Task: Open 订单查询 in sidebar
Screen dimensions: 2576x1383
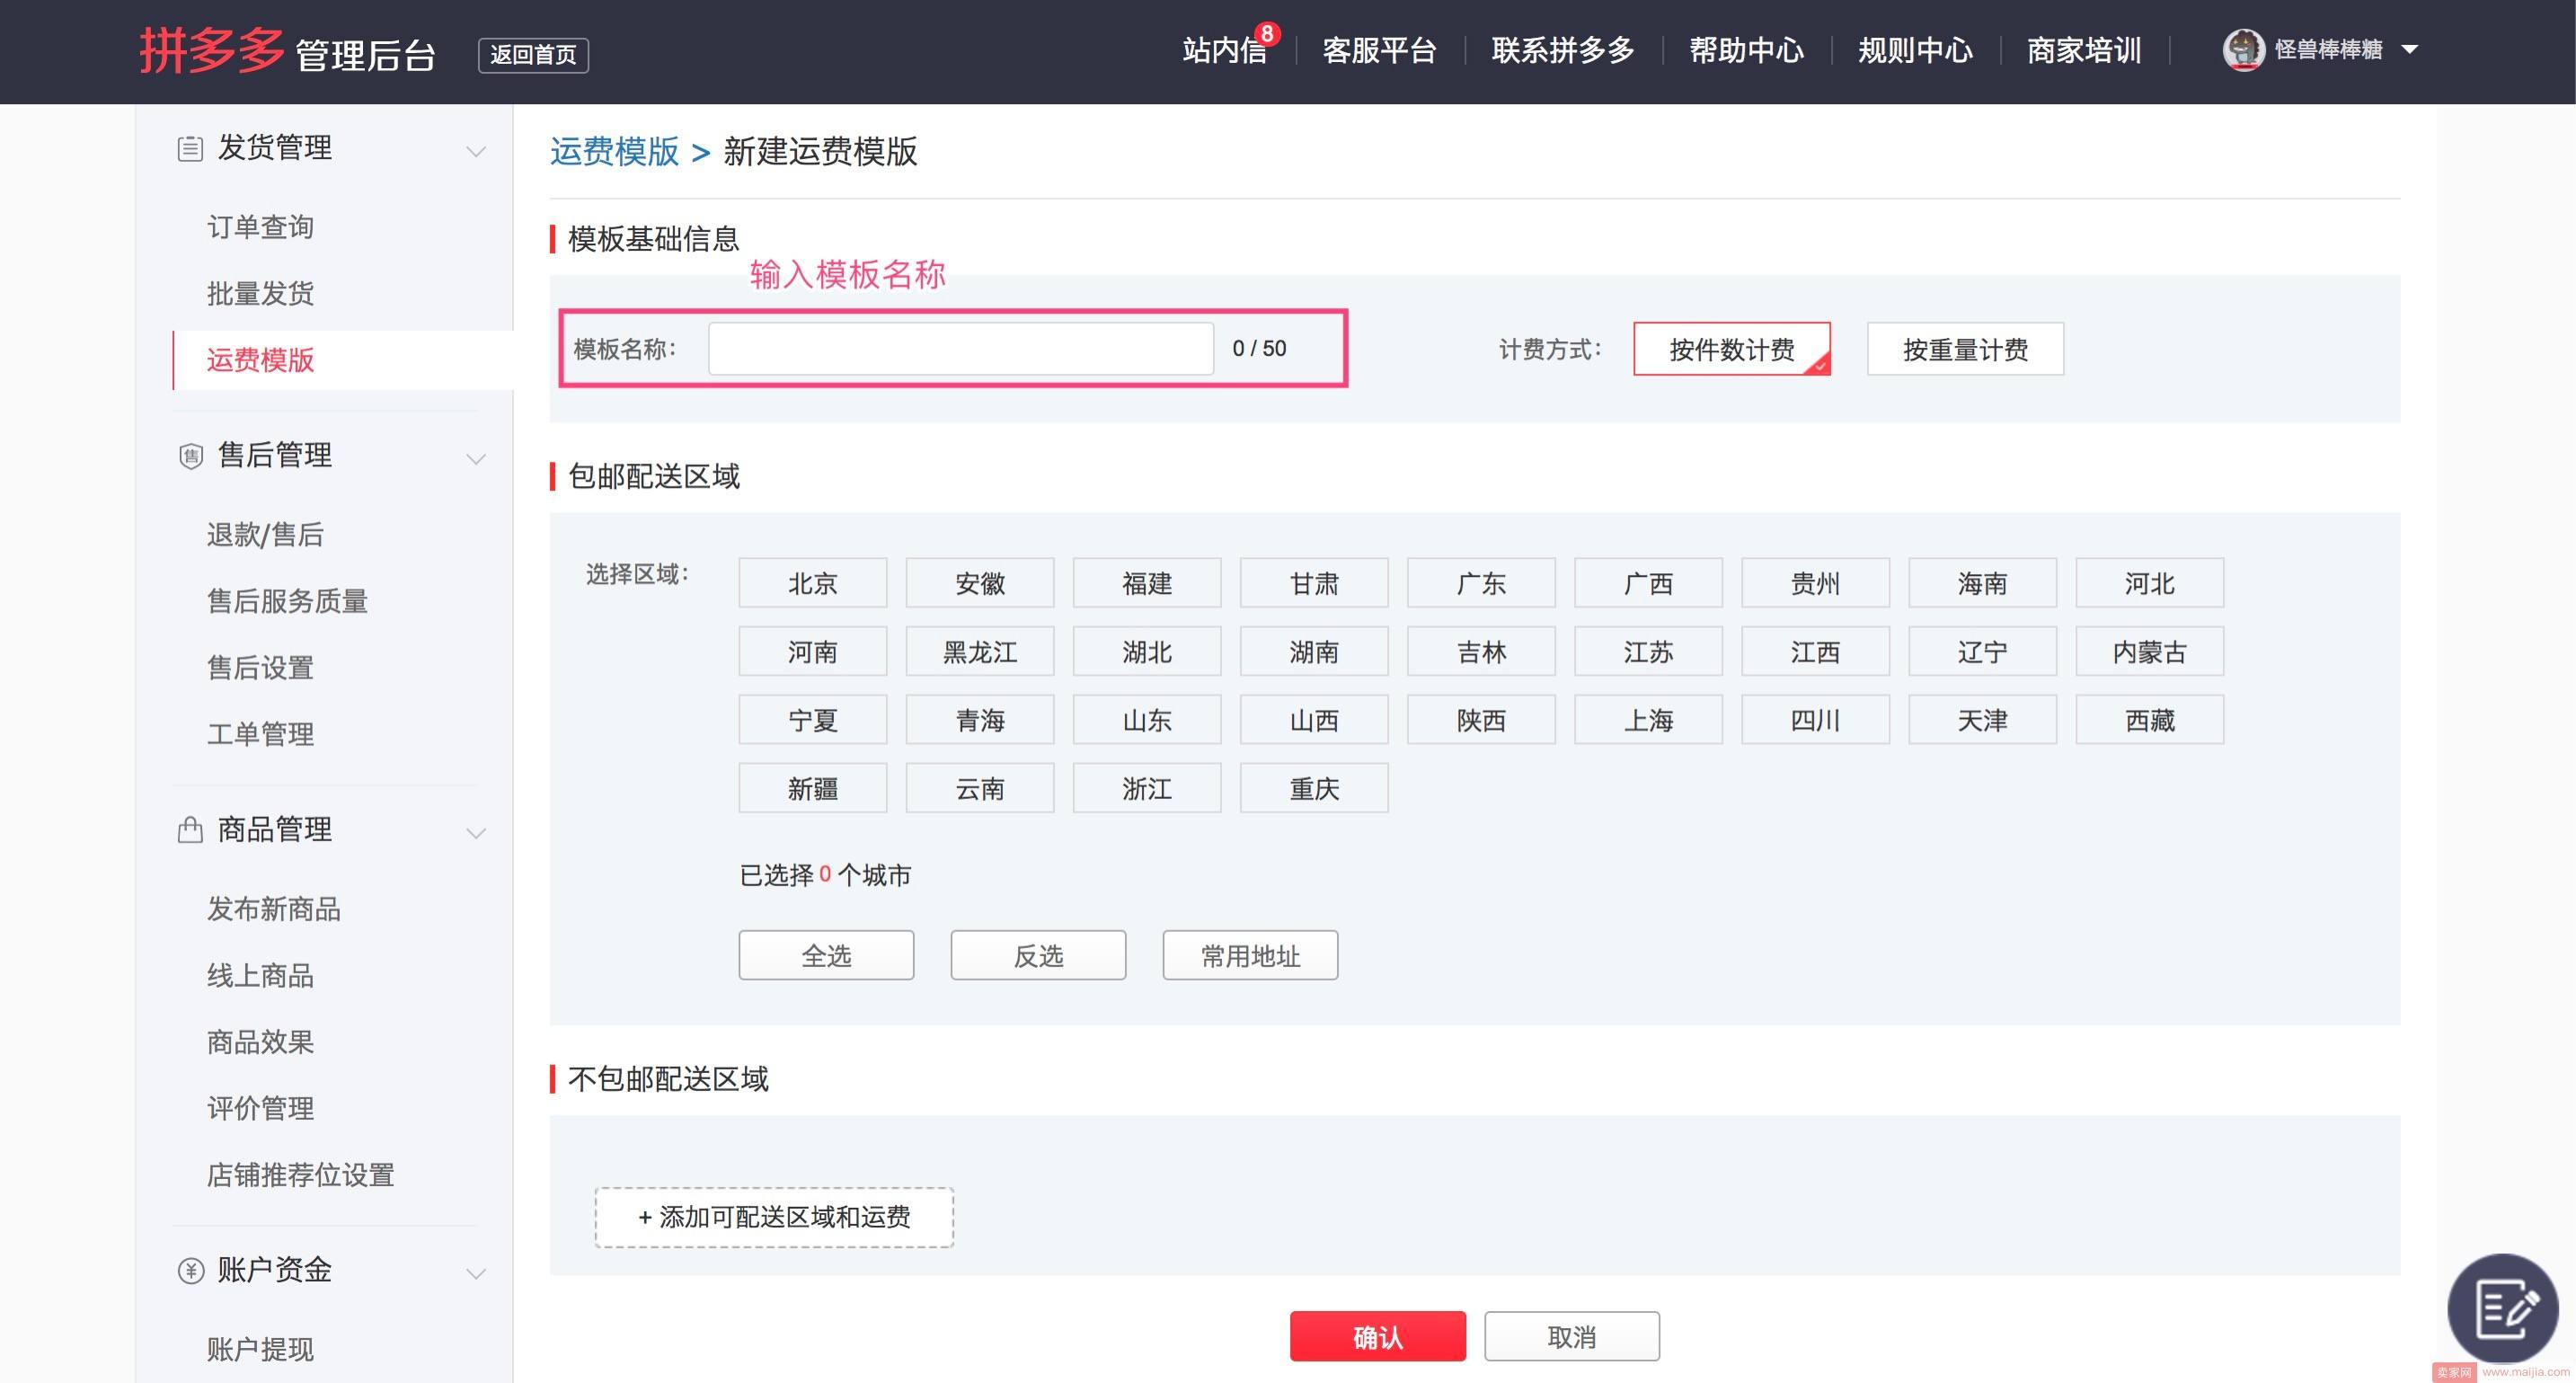Action: [260, 227]
